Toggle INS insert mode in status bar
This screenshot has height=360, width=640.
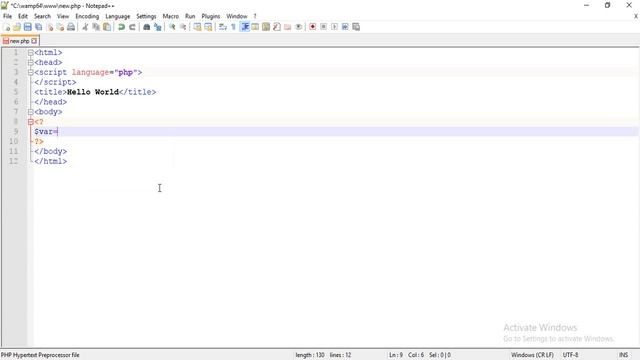click(623, 355)
